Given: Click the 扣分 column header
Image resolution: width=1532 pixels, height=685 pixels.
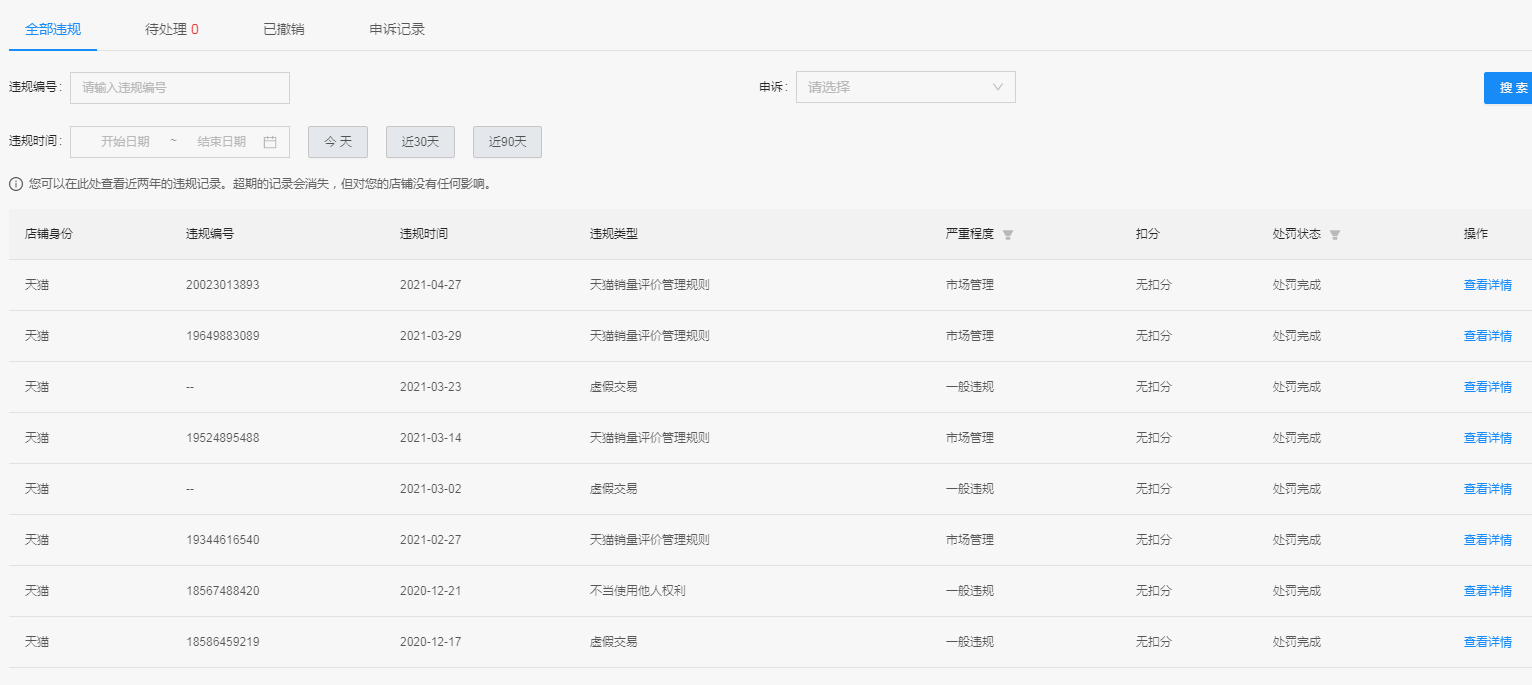Looking at the screenshot, I should tap(1148, 234).
